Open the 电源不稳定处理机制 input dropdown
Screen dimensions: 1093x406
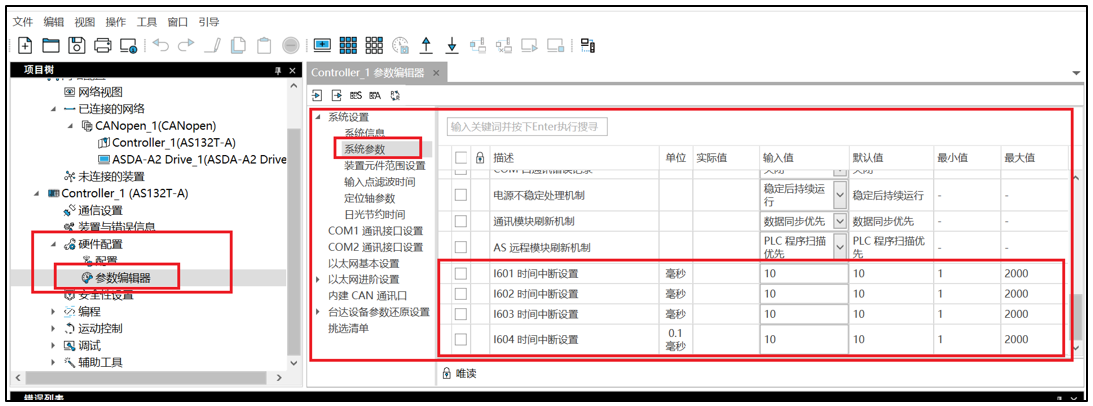click(839, 195)
